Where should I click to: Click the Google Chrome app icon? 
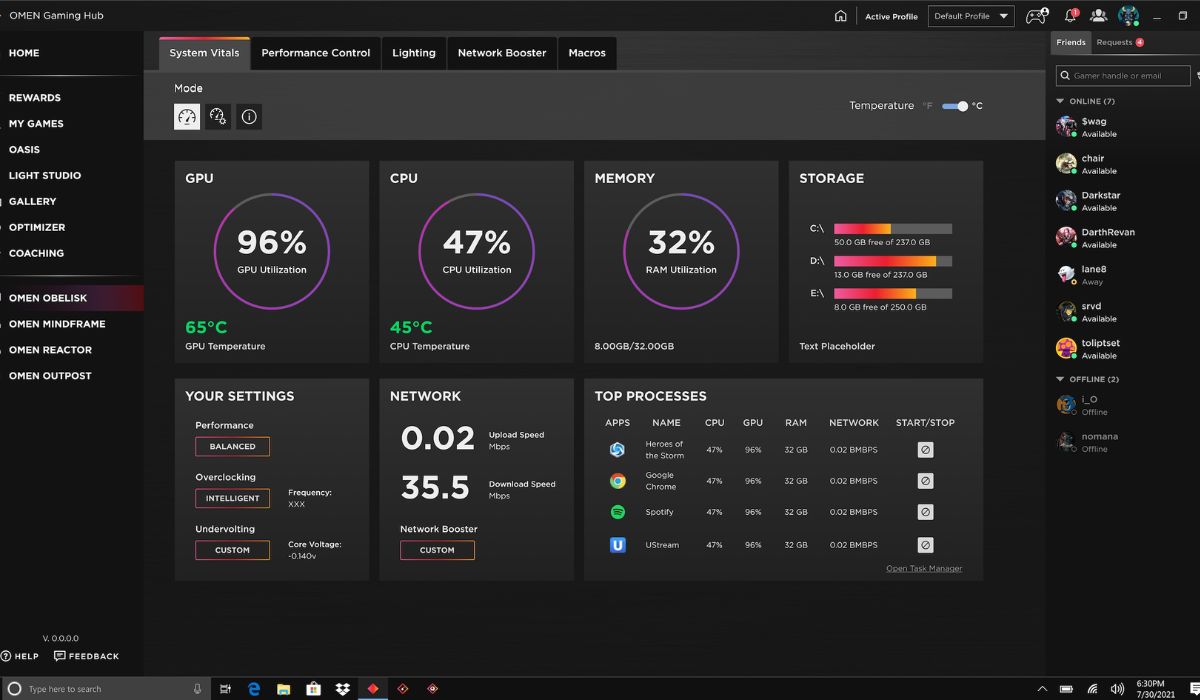point(618,481)
